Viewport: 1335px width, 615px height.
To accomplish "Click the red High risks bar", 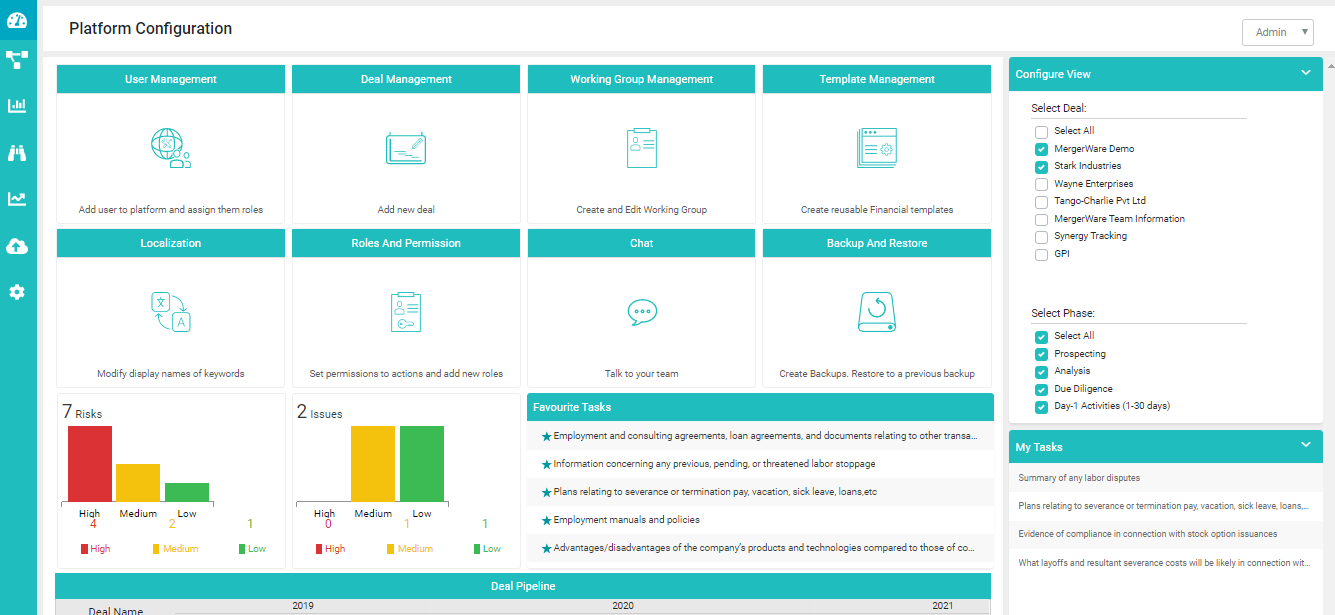I will point(89,465).
